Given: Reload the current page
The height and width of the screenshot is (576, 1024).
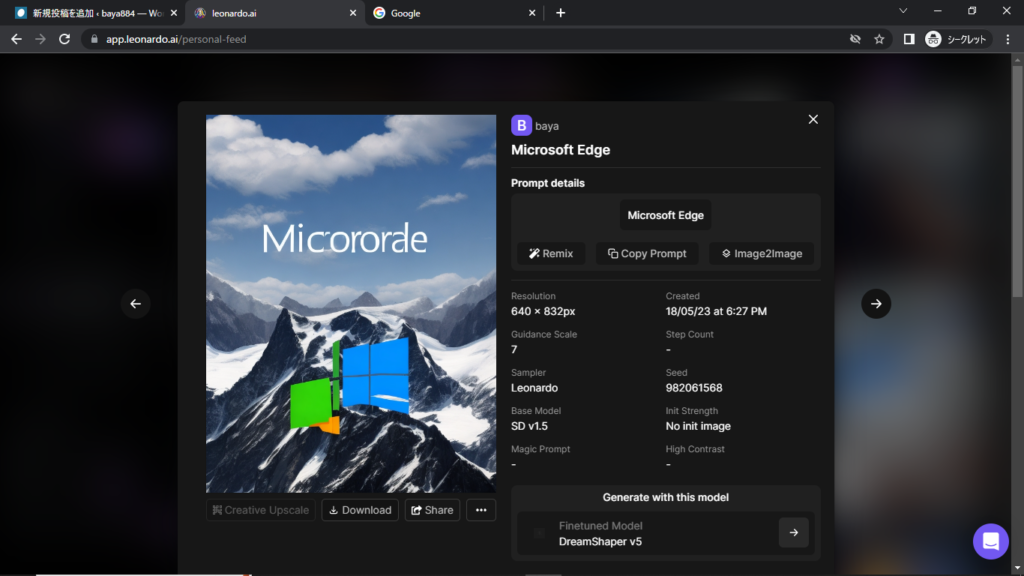Looking at the screenshot, I should (x=65, y=39).
